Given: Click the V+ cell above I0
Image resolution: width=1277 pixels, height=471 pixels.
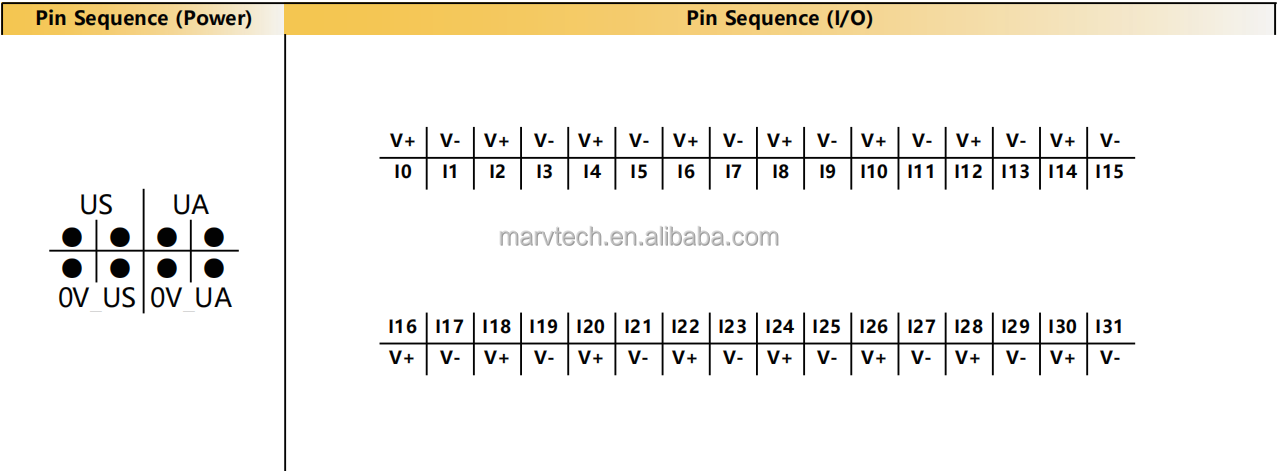Looking at the screenshot, I should [x=403, y=141].
